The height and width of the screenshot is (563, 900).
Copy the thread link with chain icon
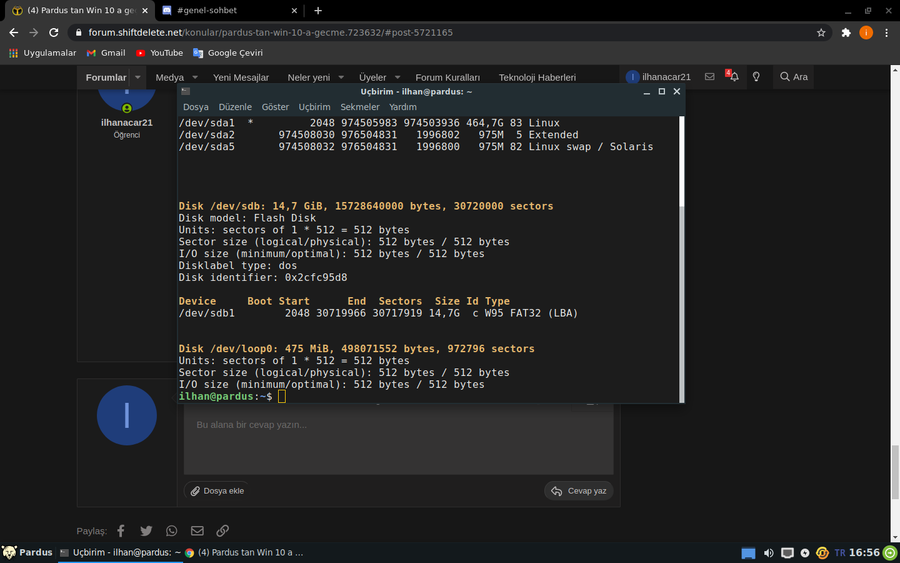click(x=223, y=531)
